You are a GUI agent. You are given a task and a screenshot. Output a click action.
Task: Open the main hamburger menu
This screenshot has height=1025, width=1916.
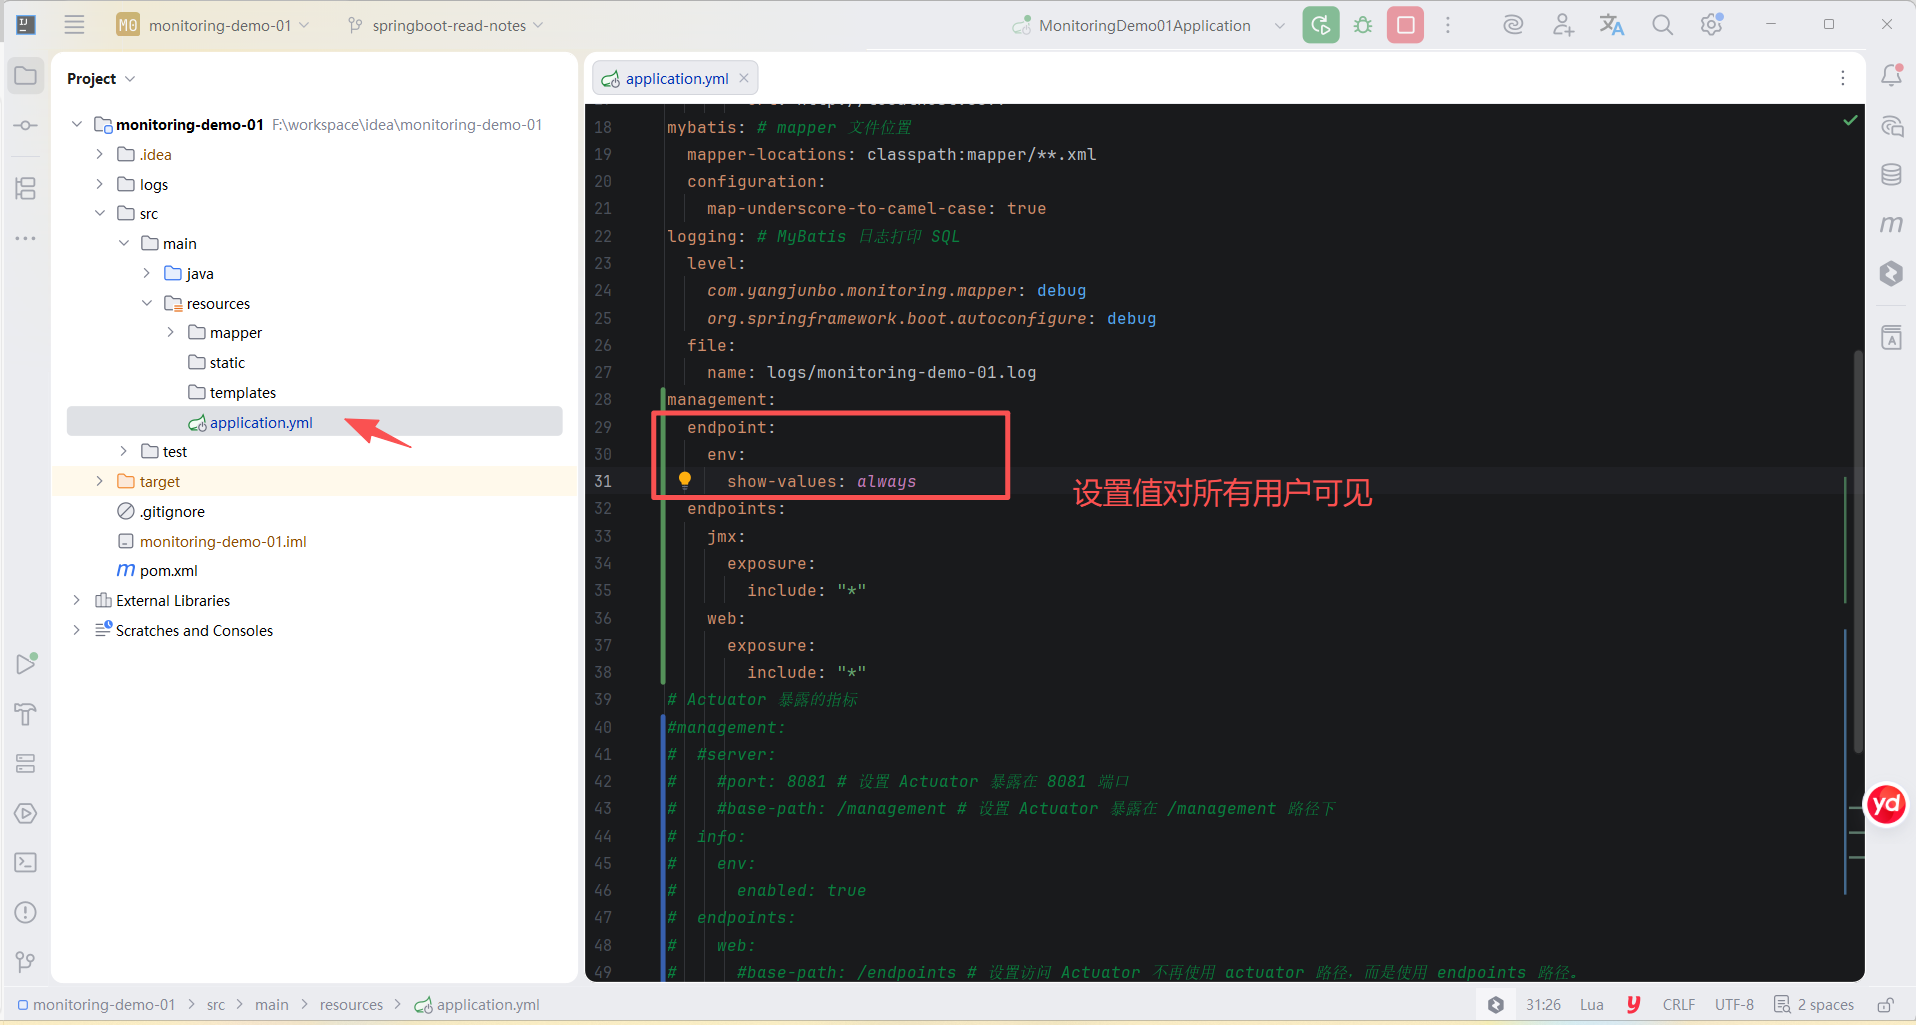pyautogui.click(x=74, y=25)
